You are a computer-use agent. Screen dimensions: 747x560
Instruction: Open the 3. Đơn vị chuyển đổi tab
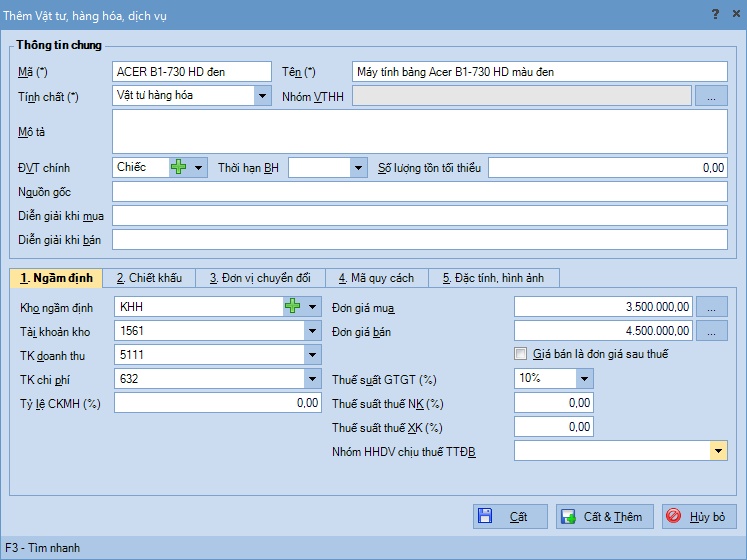pos(261,278)
